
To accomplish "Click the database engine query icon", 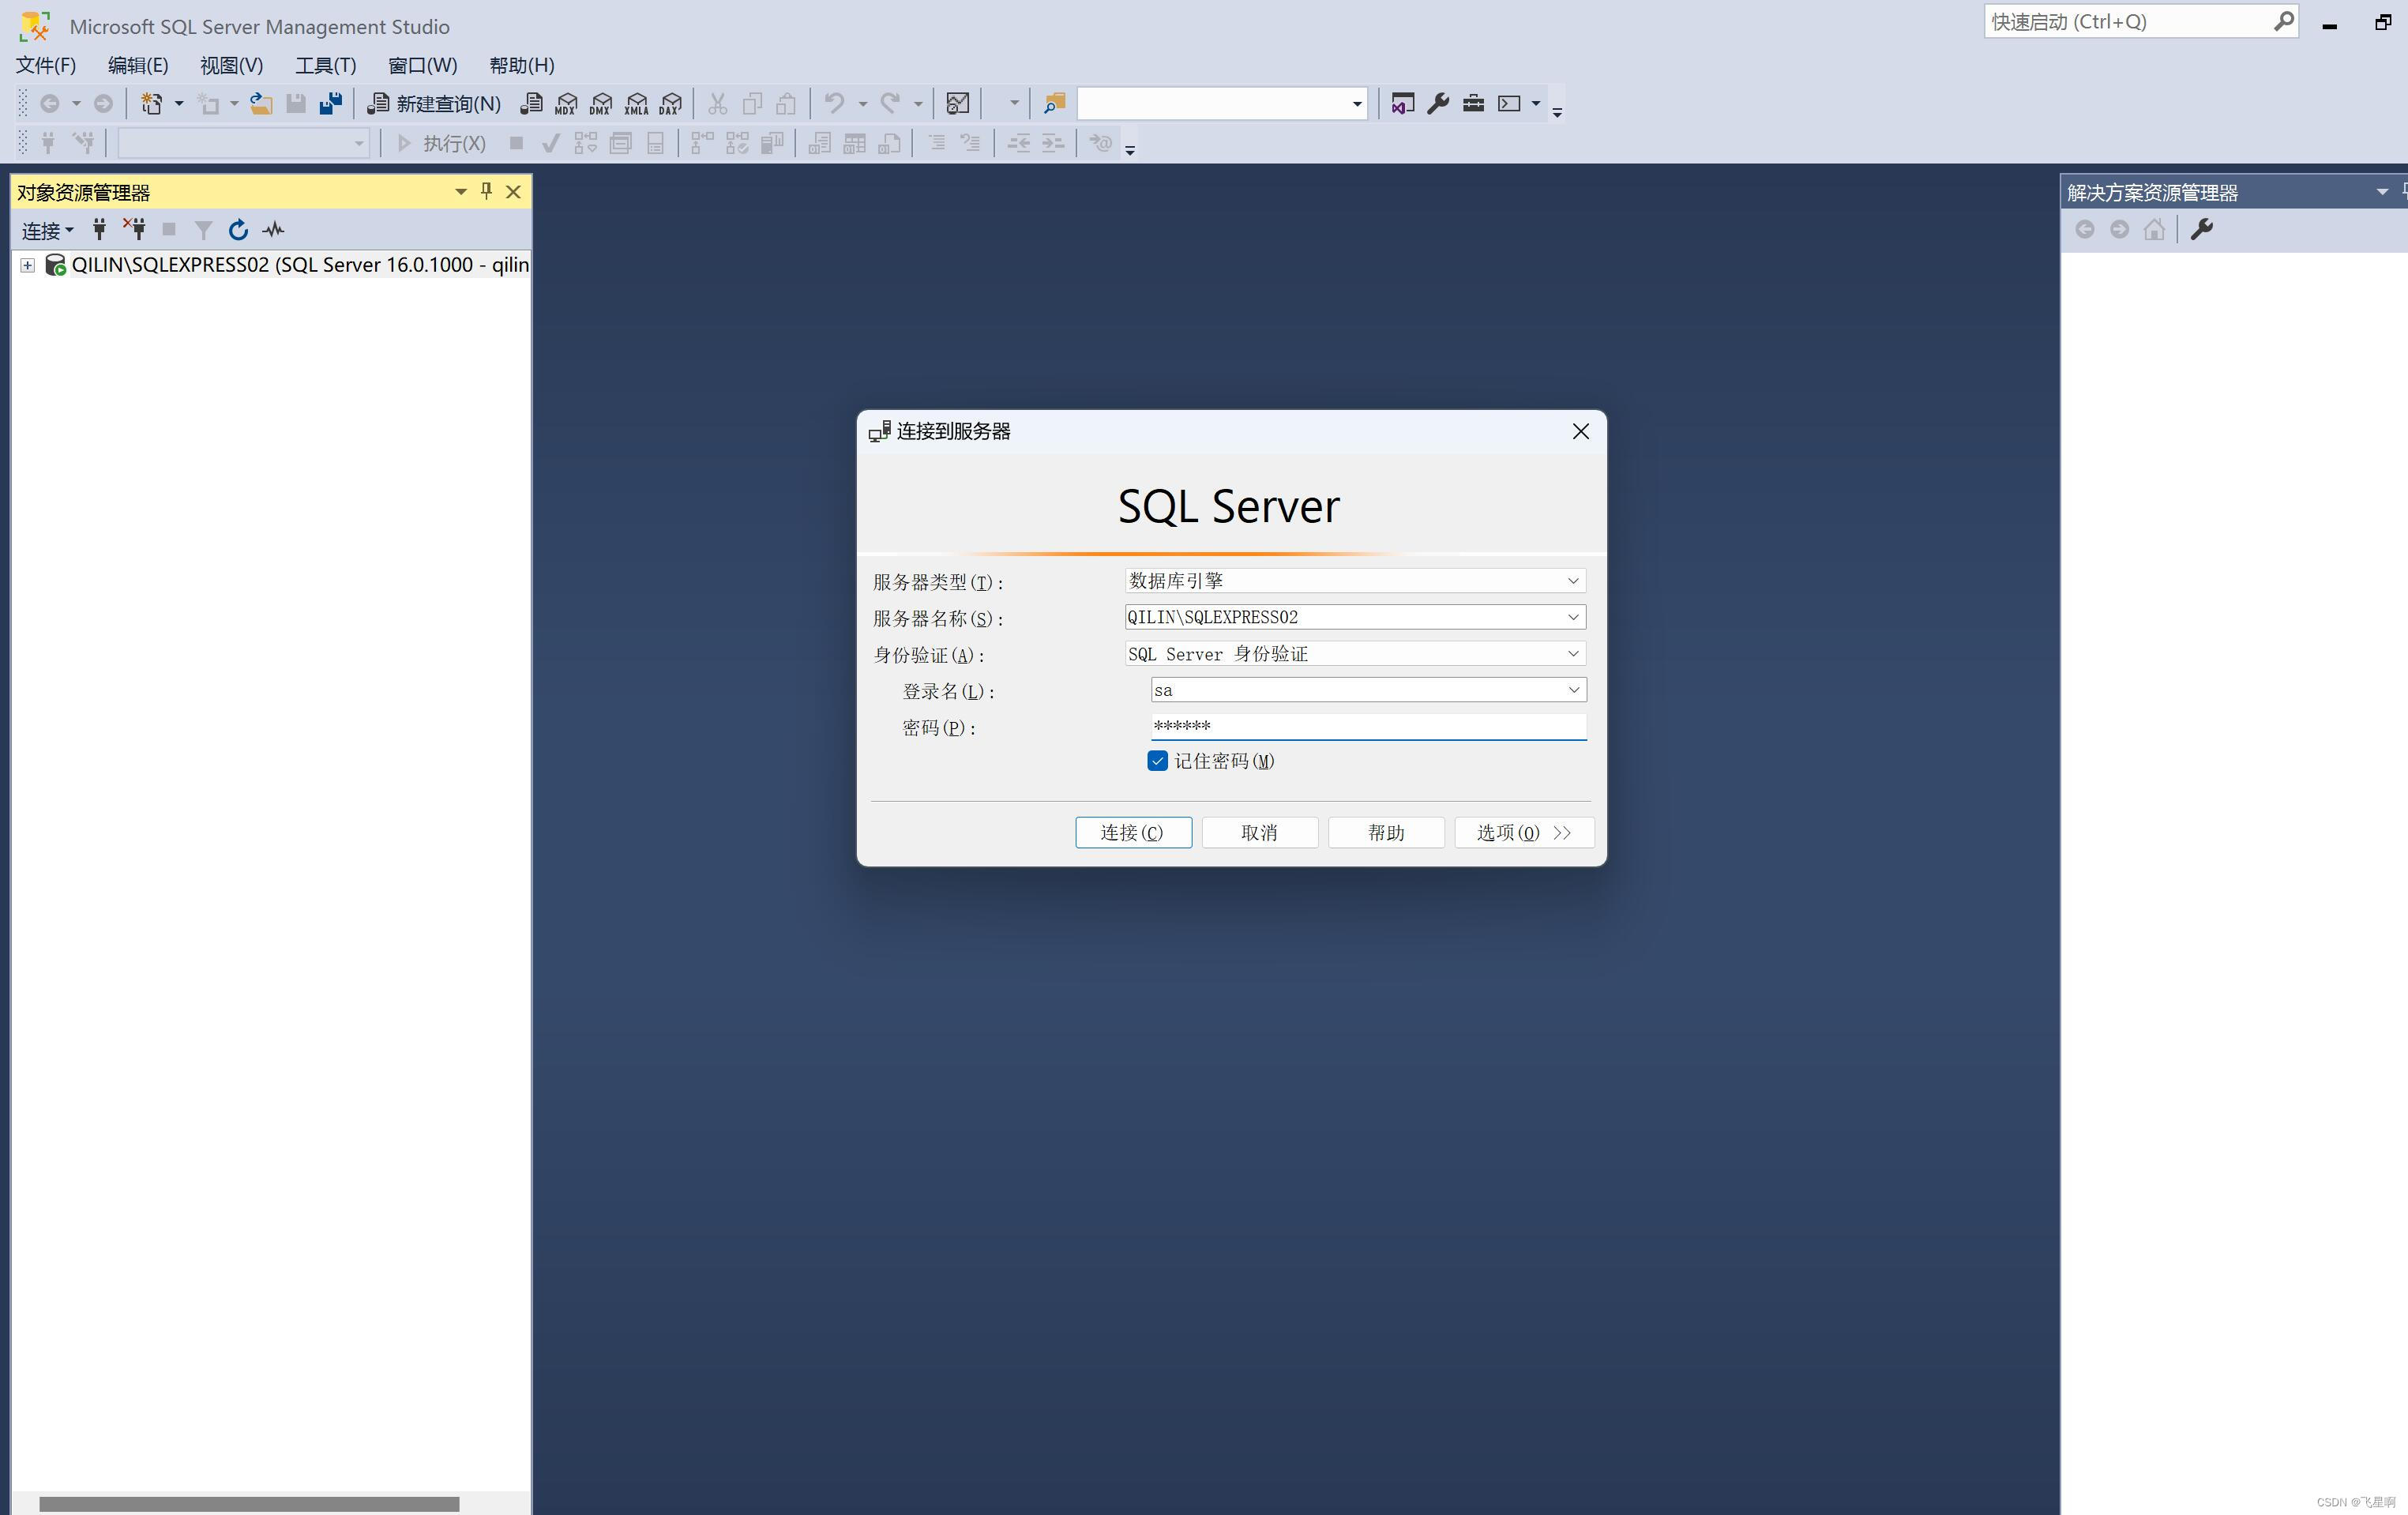I will tap(532, 104).
